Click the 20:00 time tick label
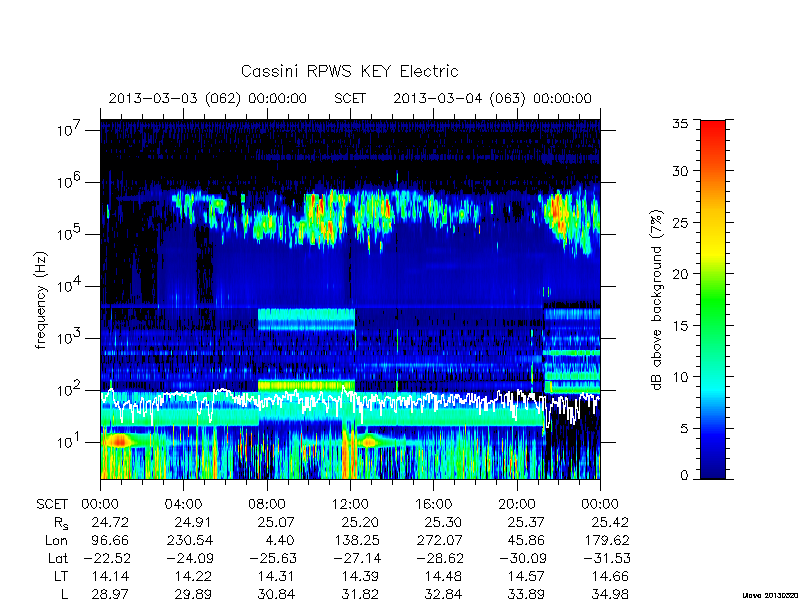The height and width of the screenshot is (600, 800). (517, 505)
